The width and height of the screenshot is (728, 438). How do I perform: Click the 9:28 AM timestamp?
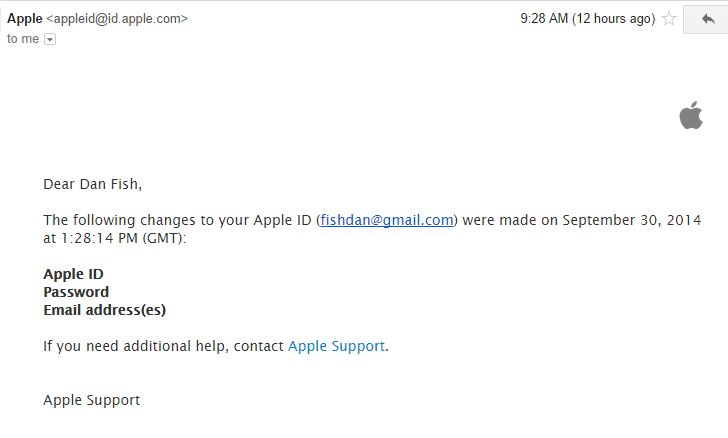544,19
